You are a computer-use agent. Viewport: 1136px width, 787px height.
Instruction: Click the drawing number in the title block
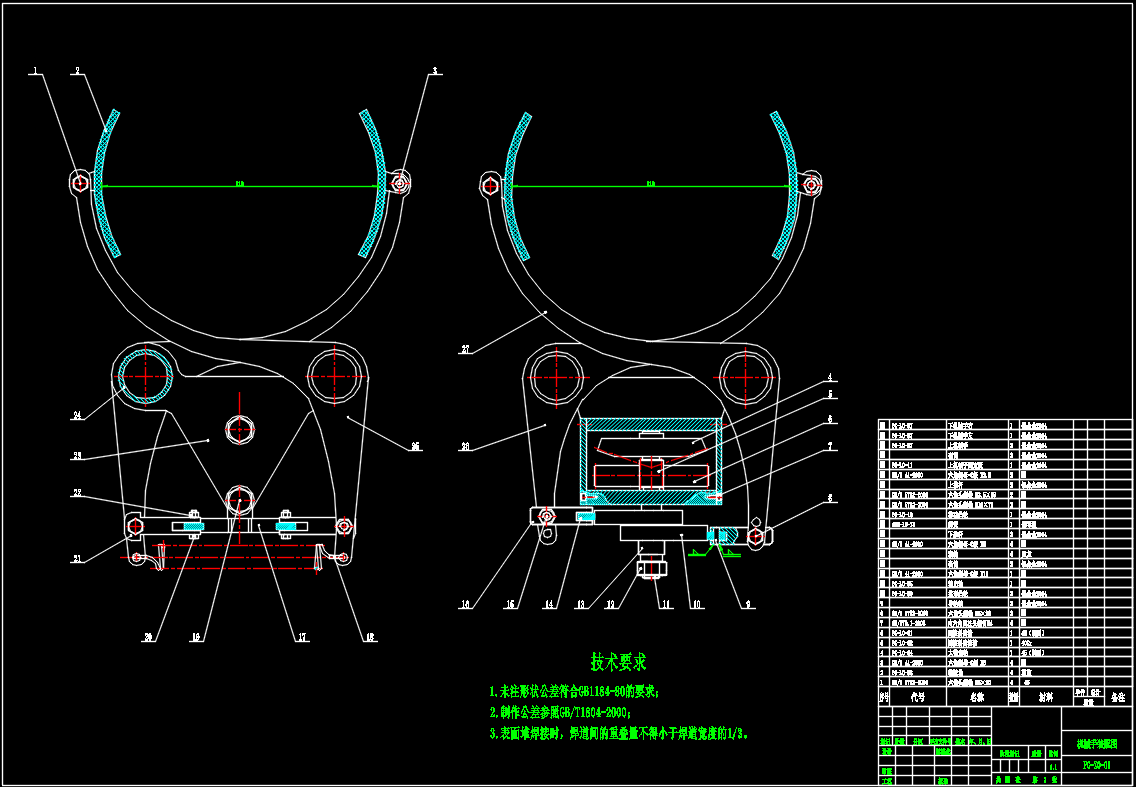tap(1097, 767)
